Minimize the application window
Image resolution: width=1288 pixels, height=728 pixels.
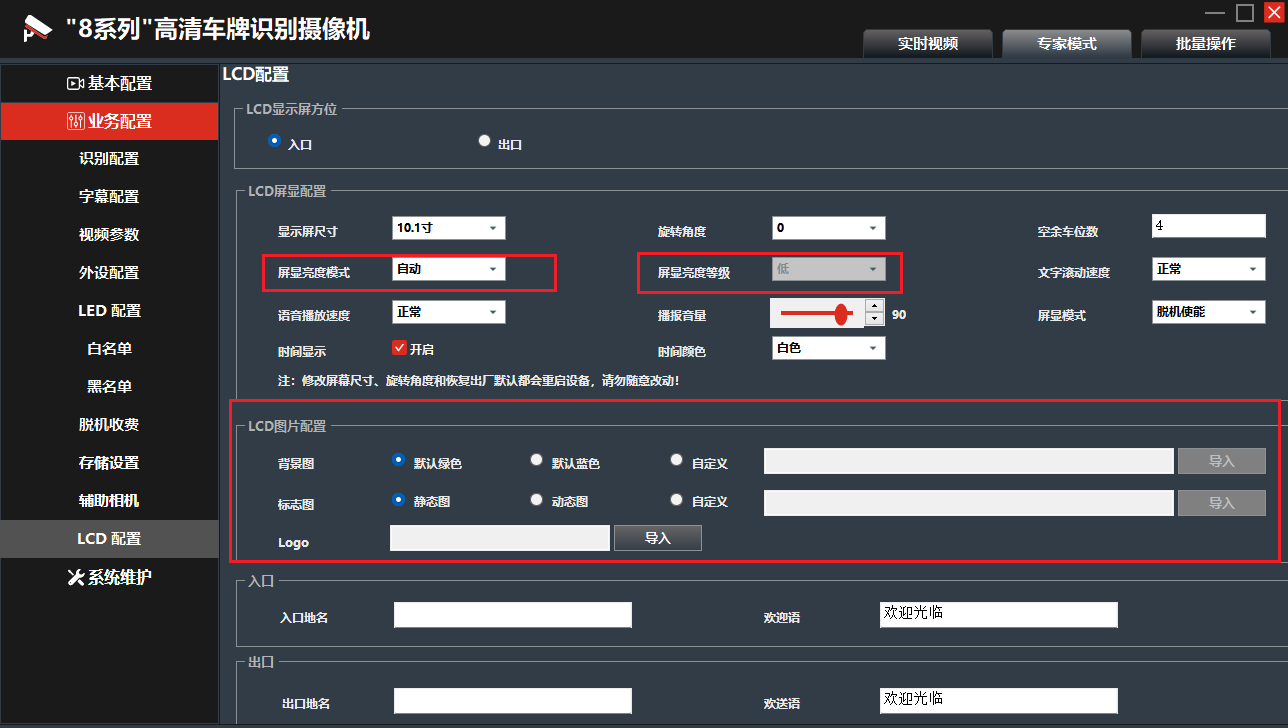(1215, 13)
